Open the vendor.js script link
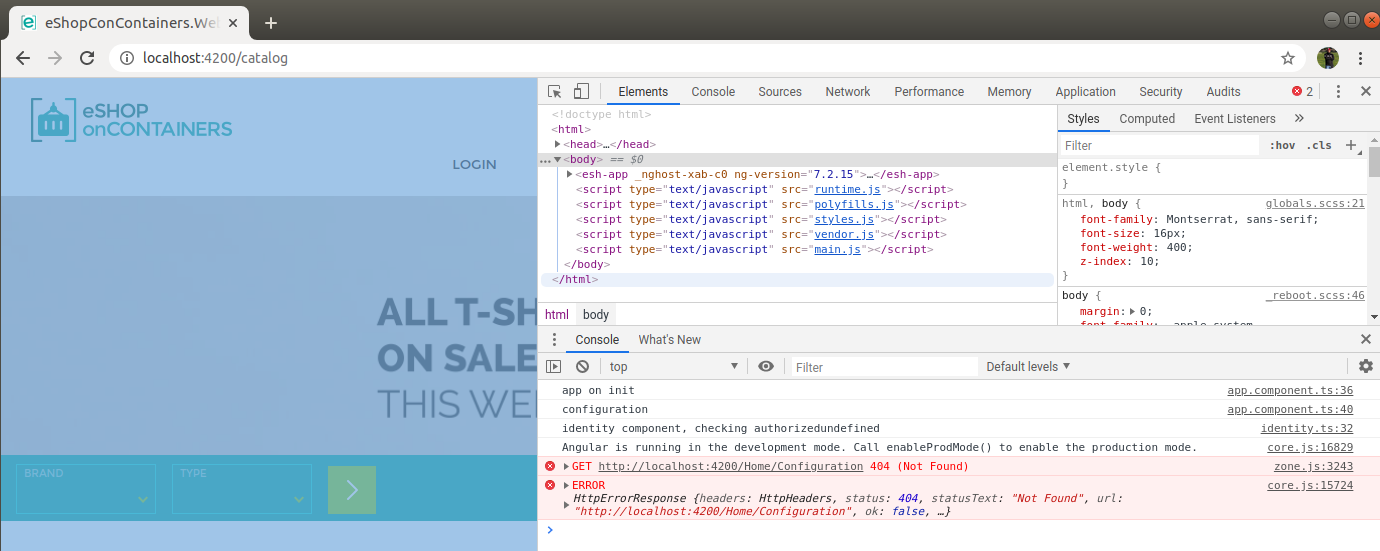The height and width of the screenshot is (551, 1380). 844,234
